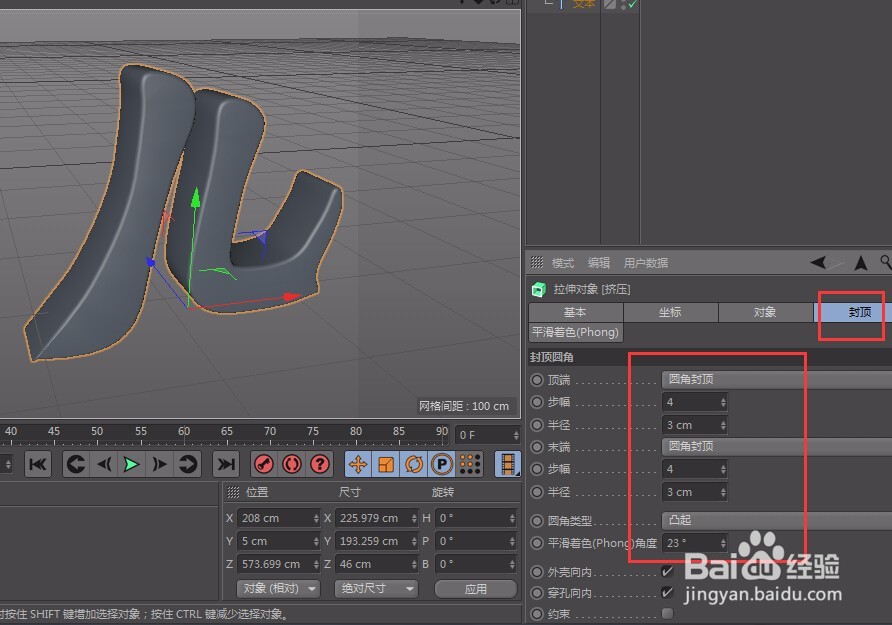This screenshot has height=625, width=892.
Task: Toggle the rotation record lock icon
Action: tap(414, 464)
